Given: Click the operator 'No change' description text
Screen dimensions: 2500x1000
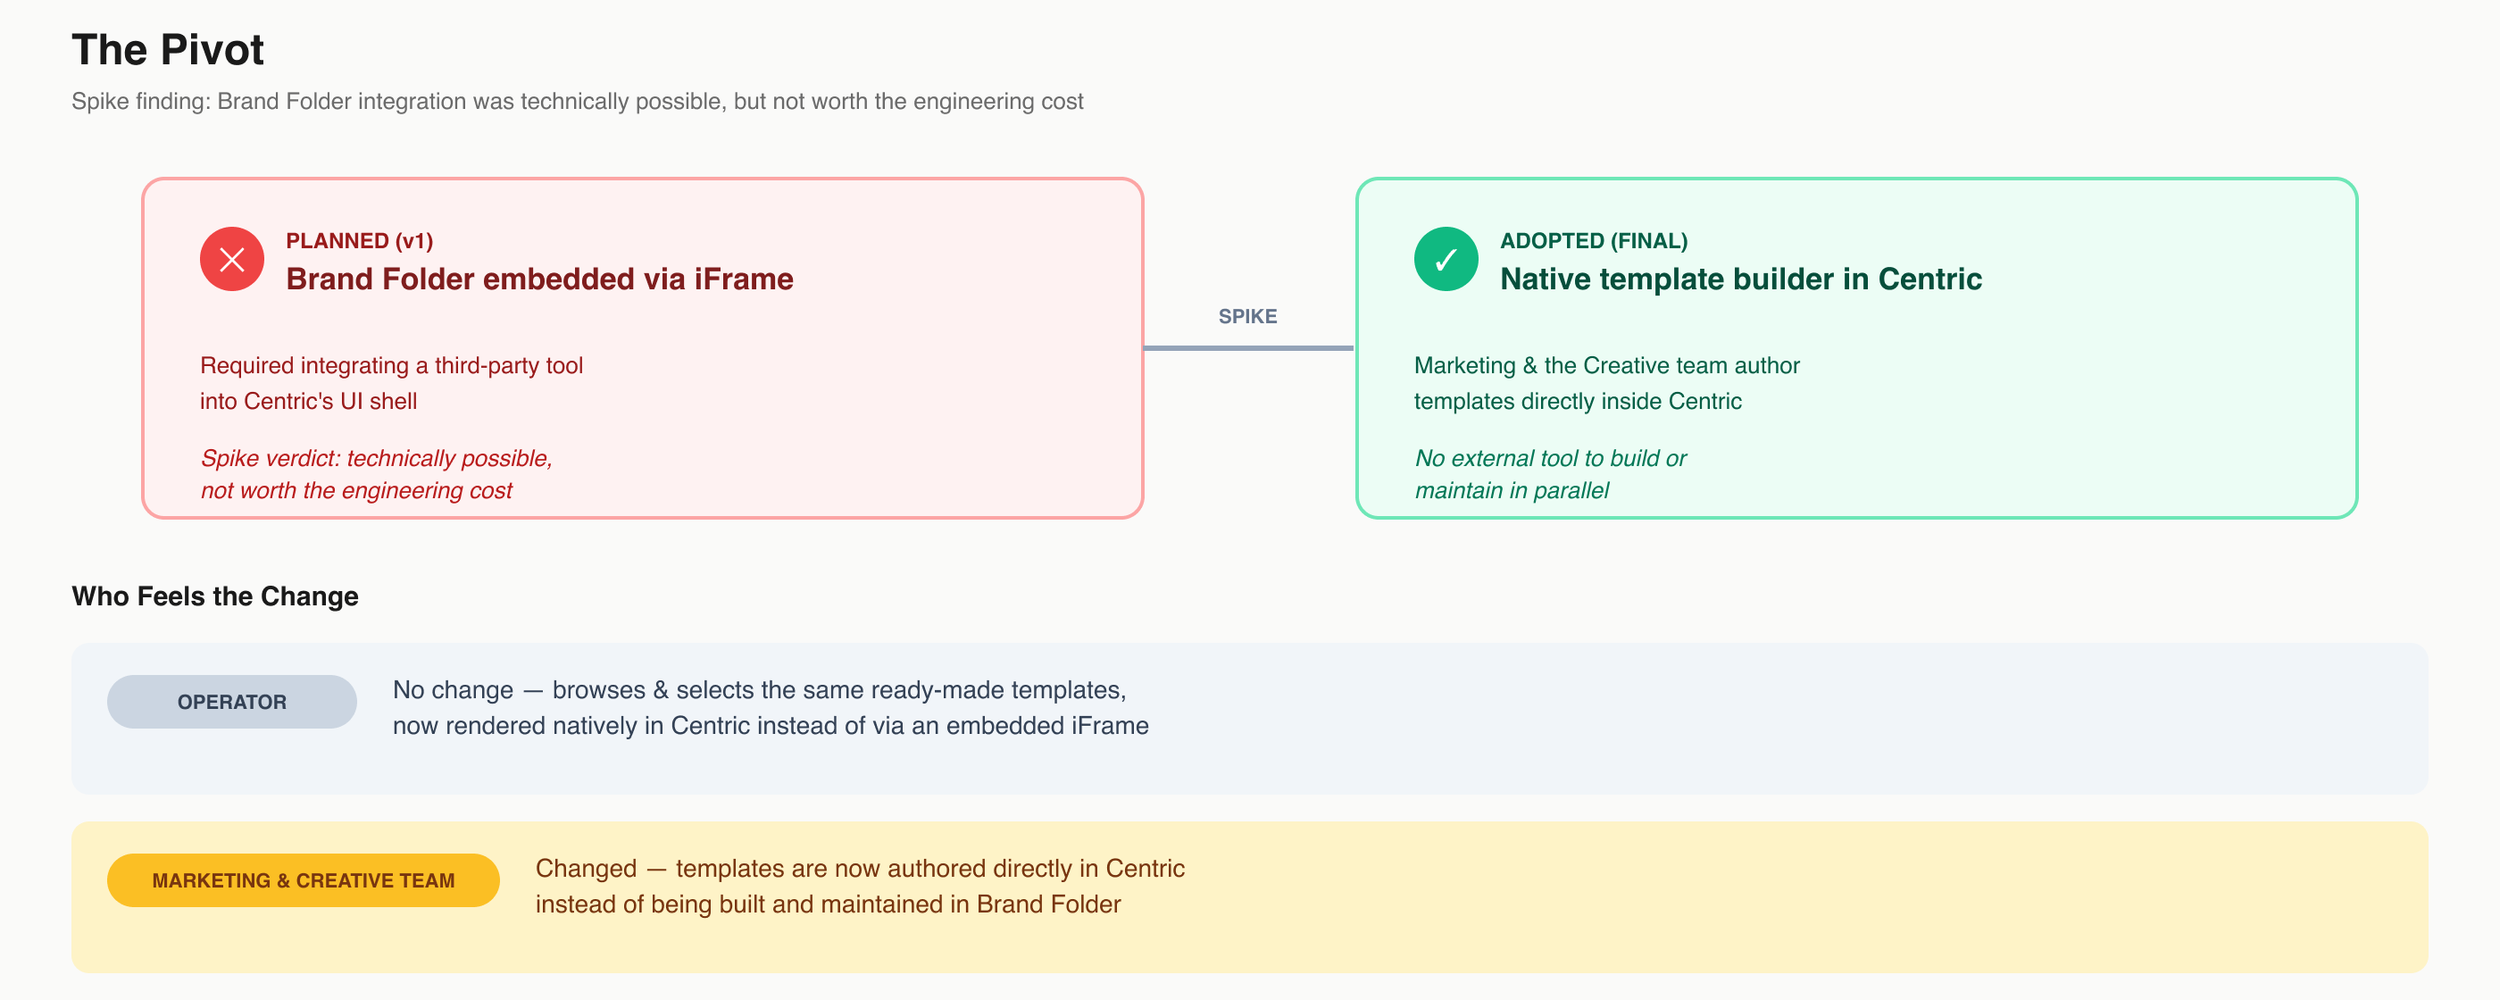Looking at the screenshot, I should point(771,708).
